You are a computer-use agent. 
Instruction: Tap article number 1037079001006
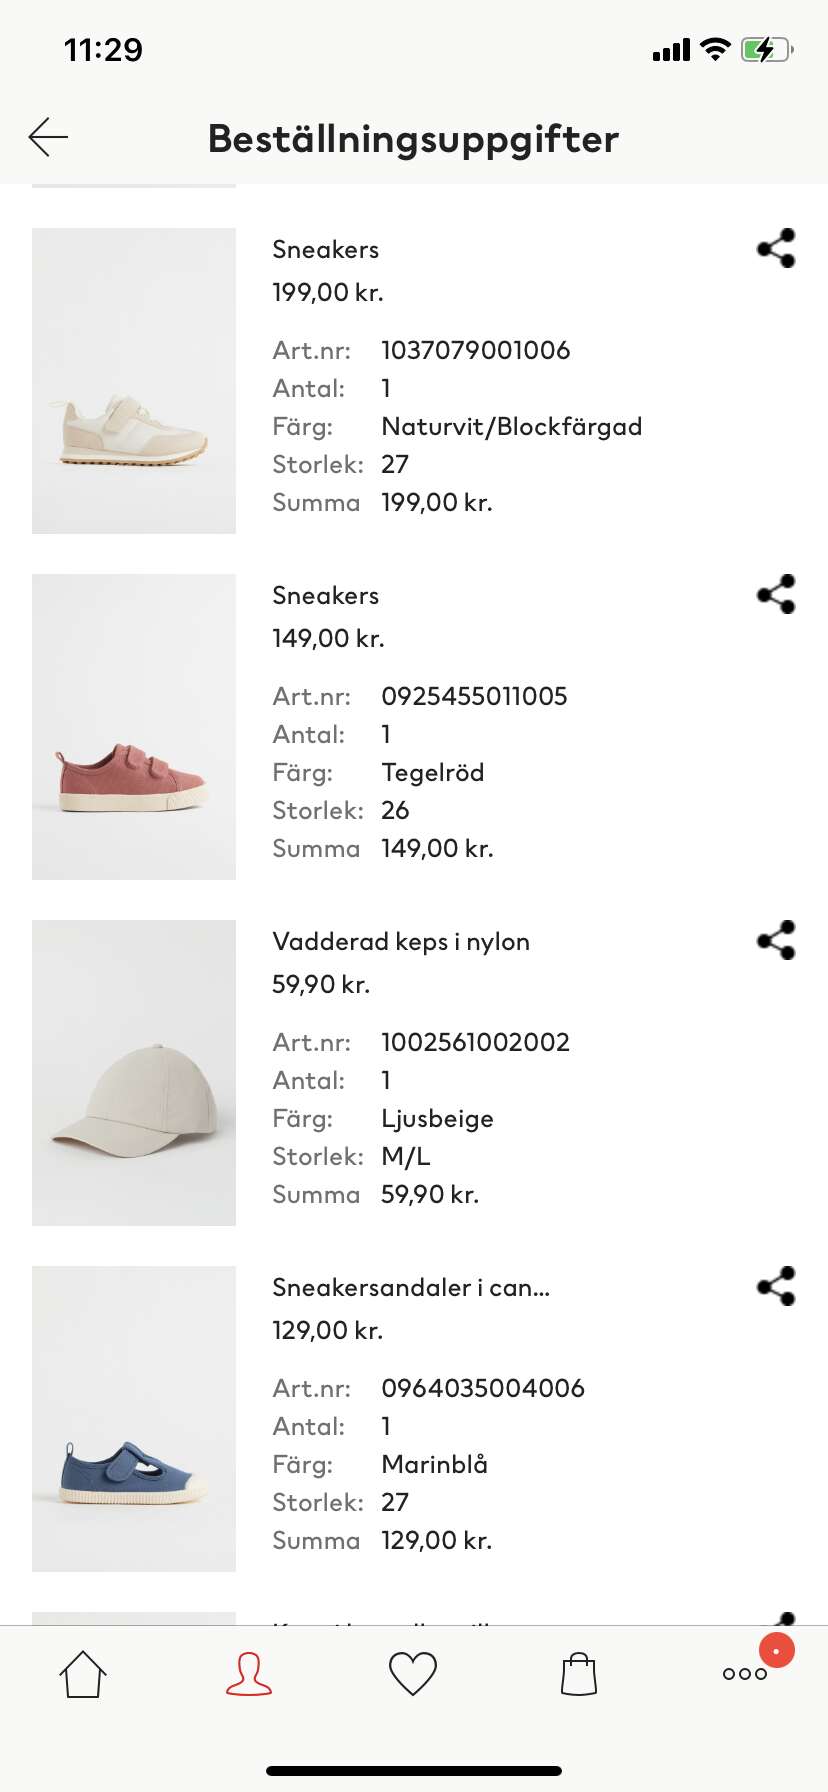click(476, 350)
